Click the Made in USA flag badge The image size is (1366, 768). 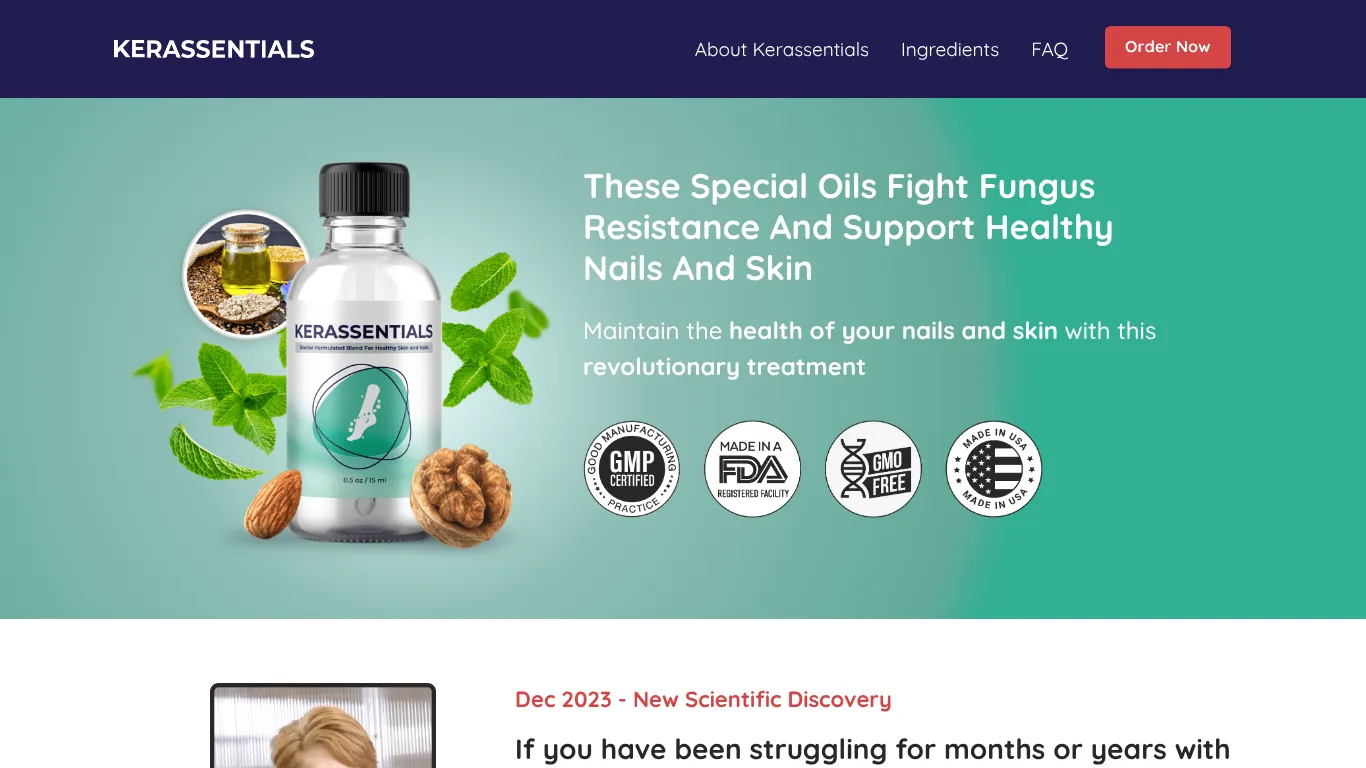coord(994,469)
